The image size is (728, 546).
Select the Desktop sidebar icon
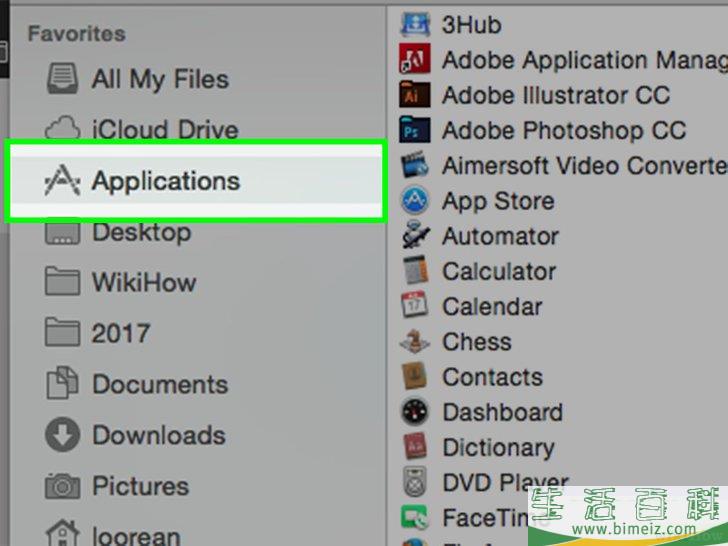coord(63,233)
